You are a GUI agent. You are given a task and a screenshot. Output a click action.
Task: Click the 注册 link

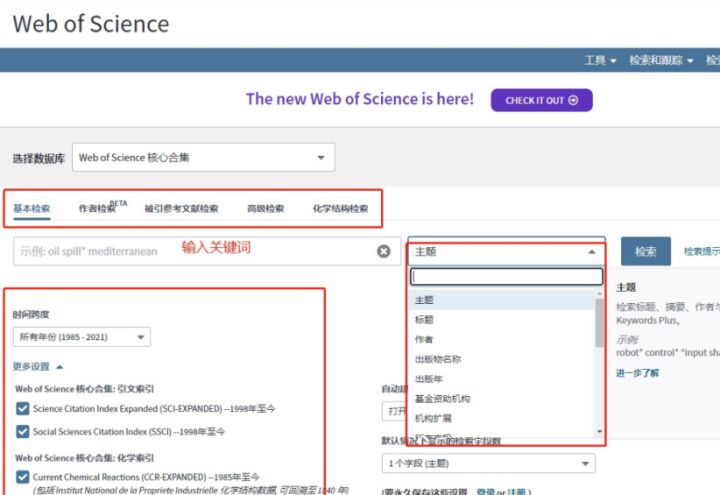click(x=517, y=492)
